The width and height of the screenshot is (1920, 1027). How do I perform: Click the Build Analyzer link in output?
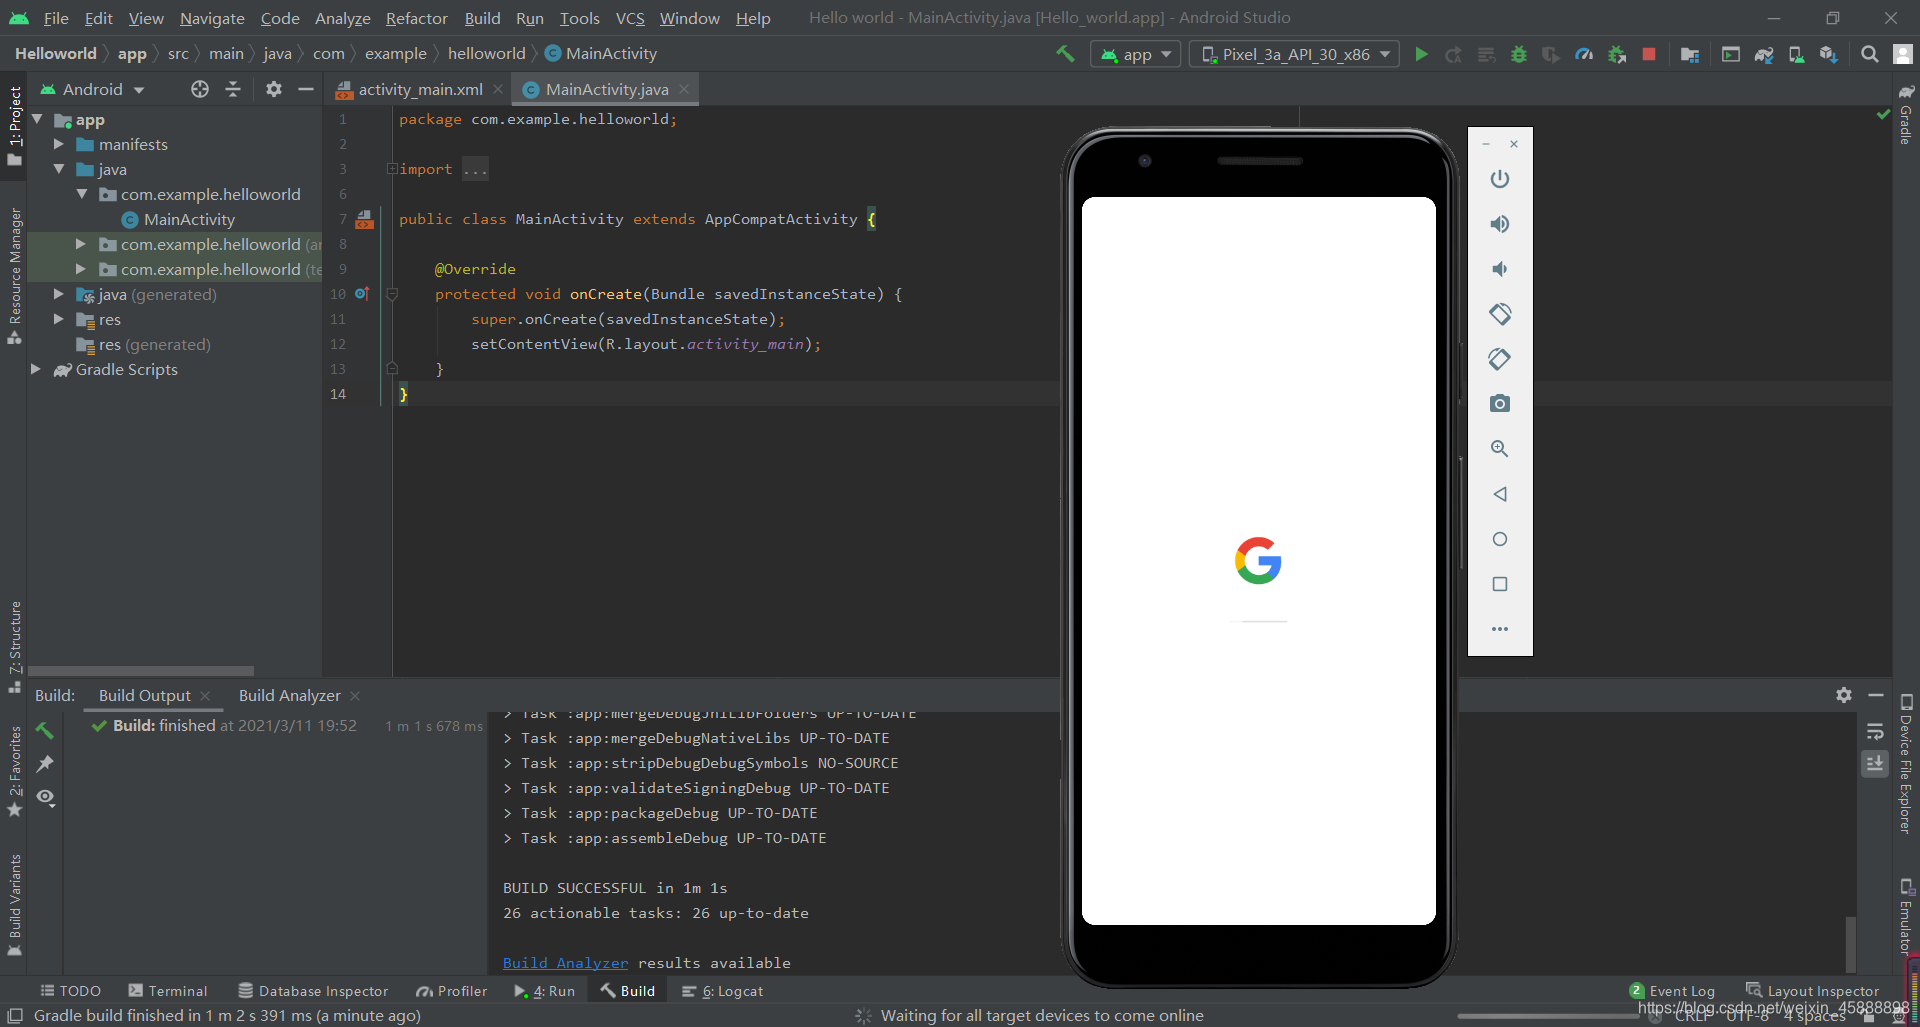pos(565,963)
